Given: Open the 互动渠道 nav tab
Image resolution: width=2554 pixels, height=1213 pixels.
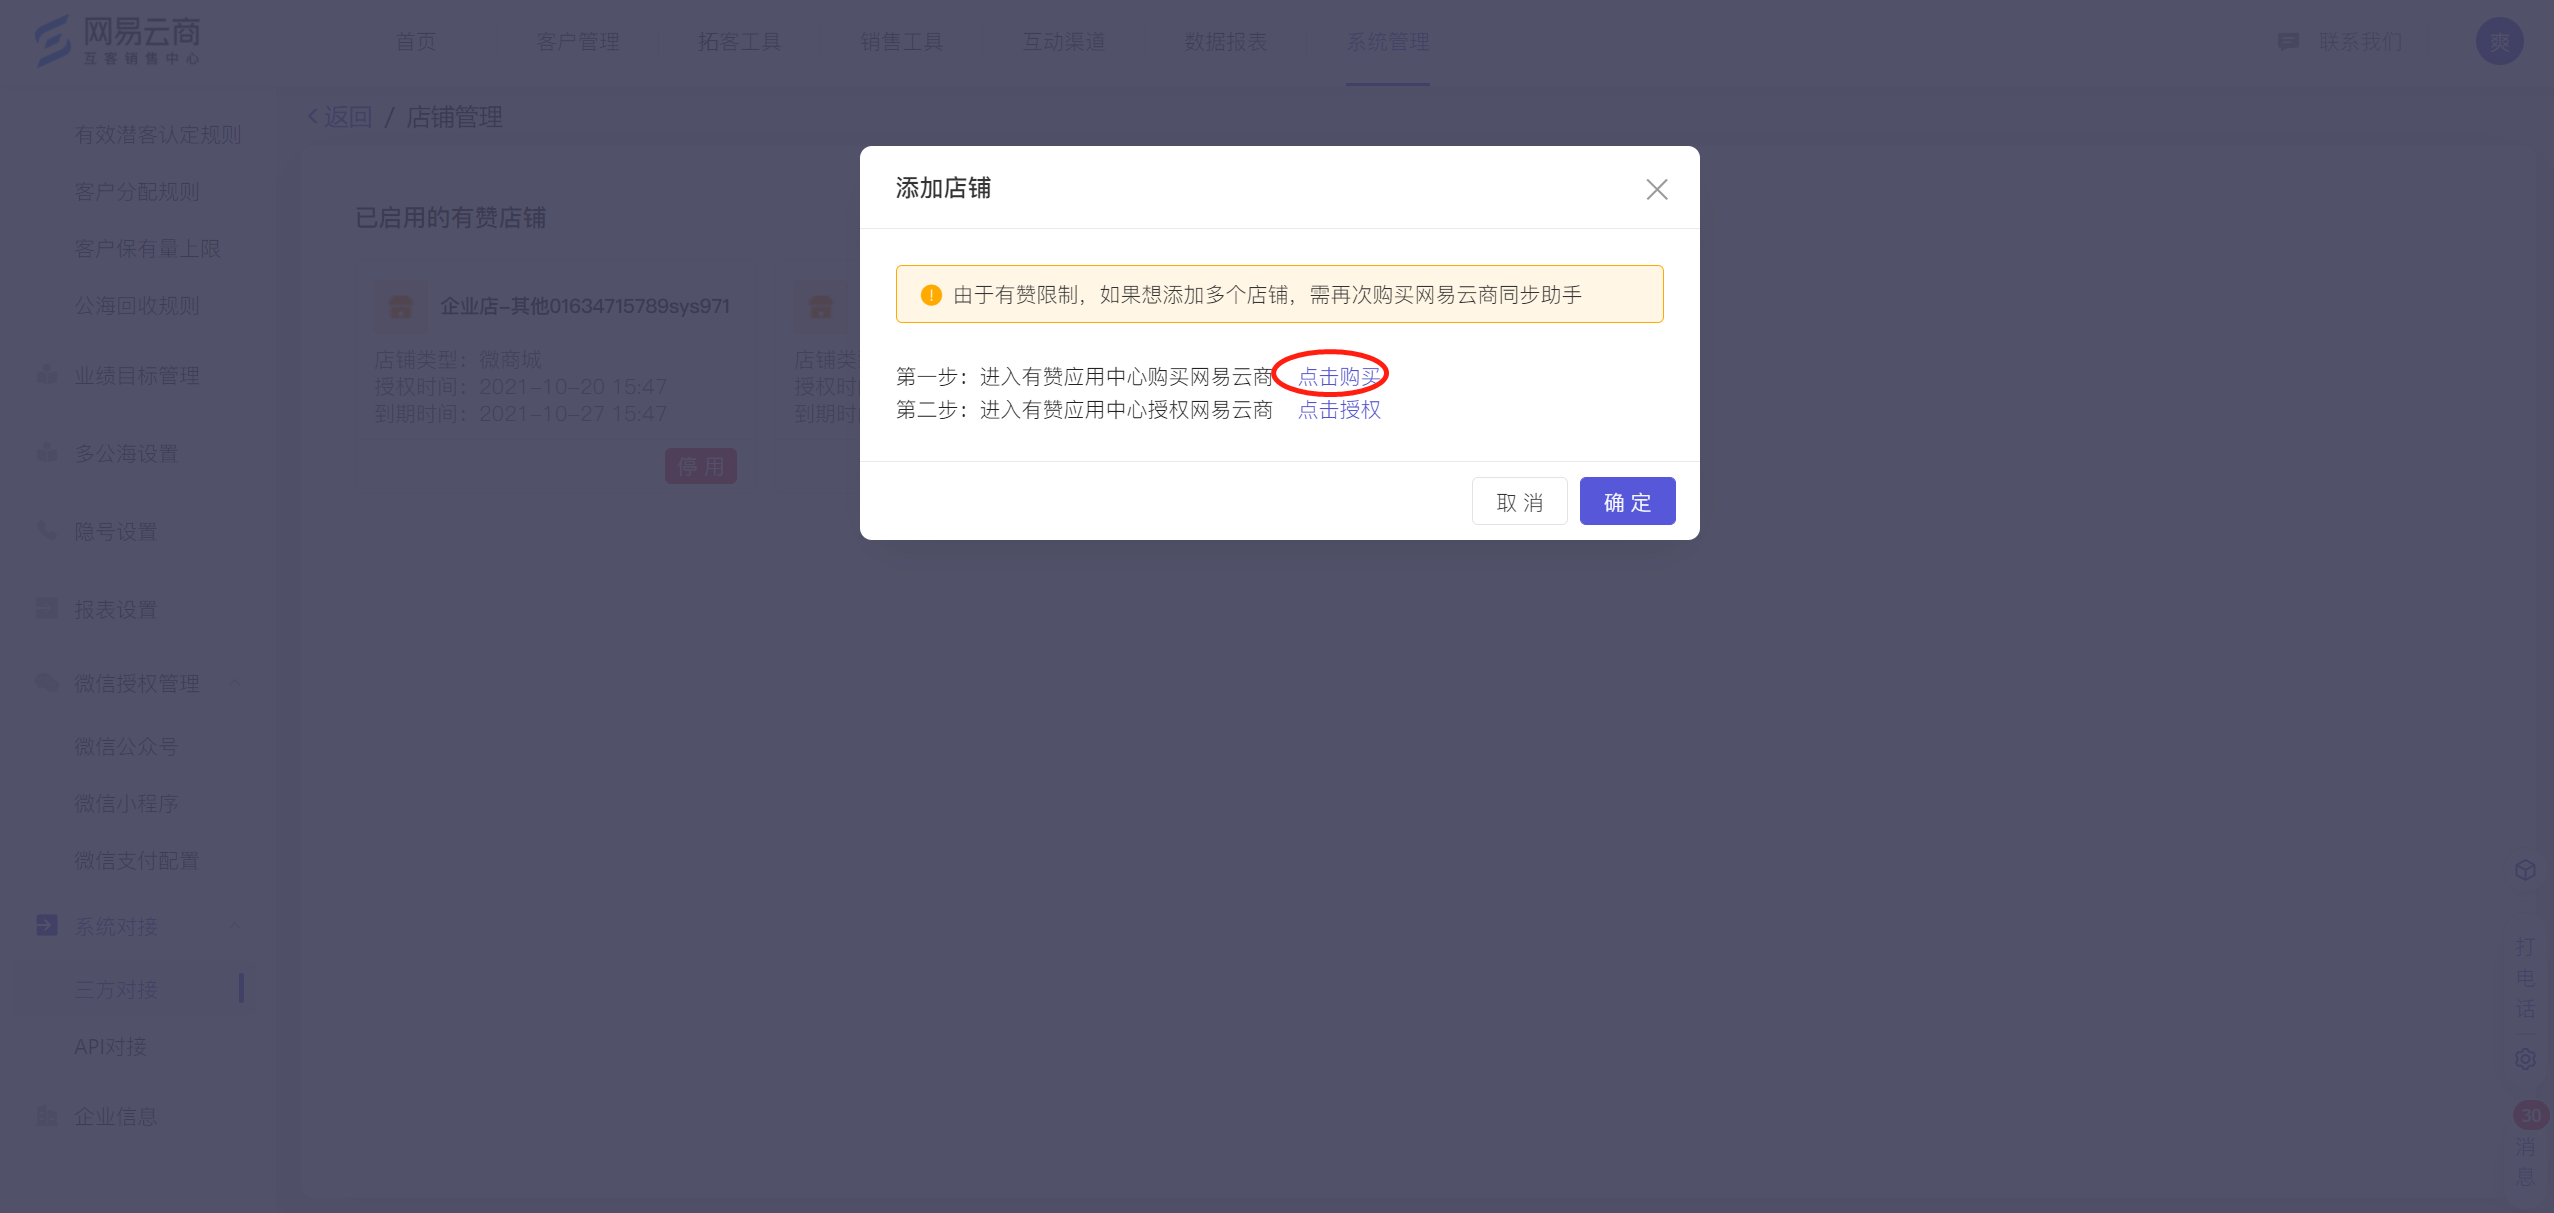Looking at the screenshot, I should [x=1064, y=42].
